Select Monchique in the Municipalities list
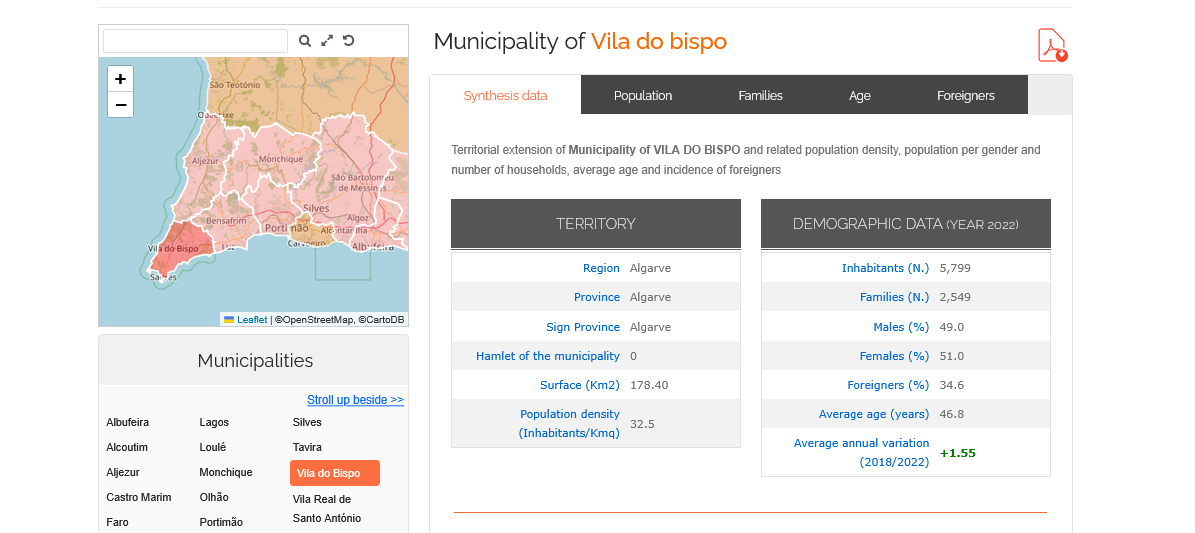 pyautogui.click(x=225, y=472)
